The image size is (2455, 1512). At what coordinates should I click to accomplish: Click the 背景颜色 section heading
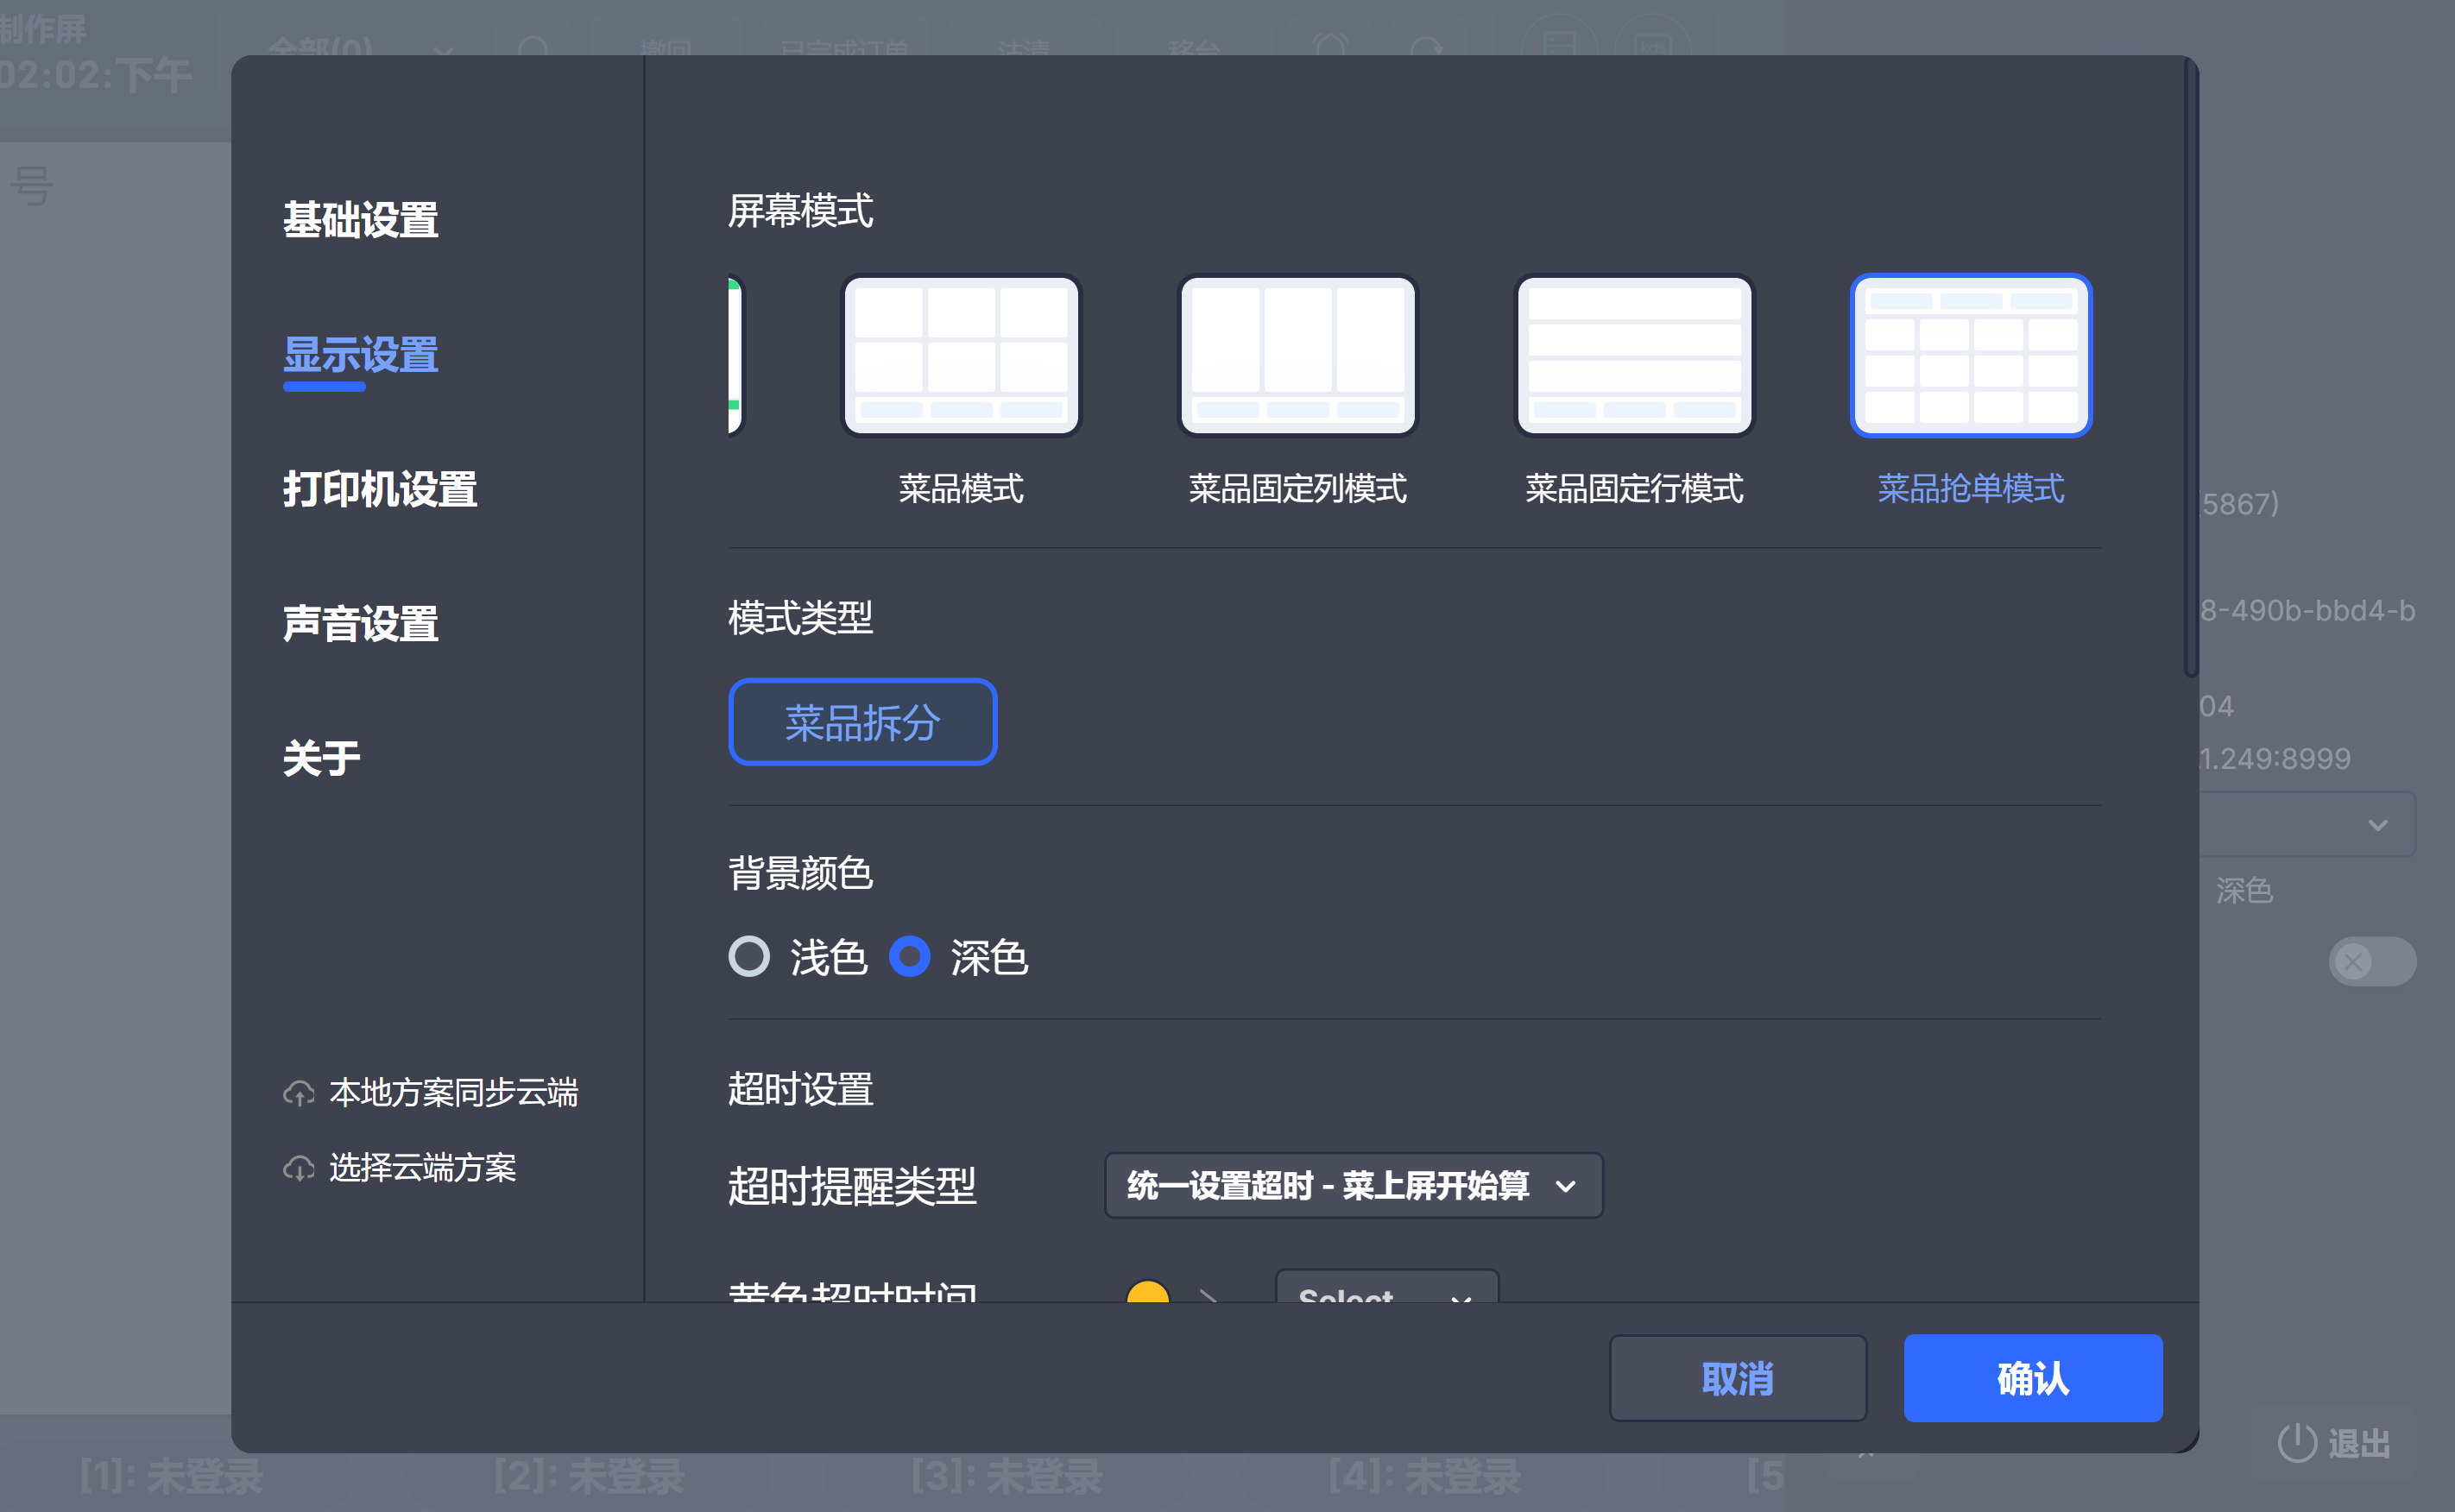click(800, 873)
